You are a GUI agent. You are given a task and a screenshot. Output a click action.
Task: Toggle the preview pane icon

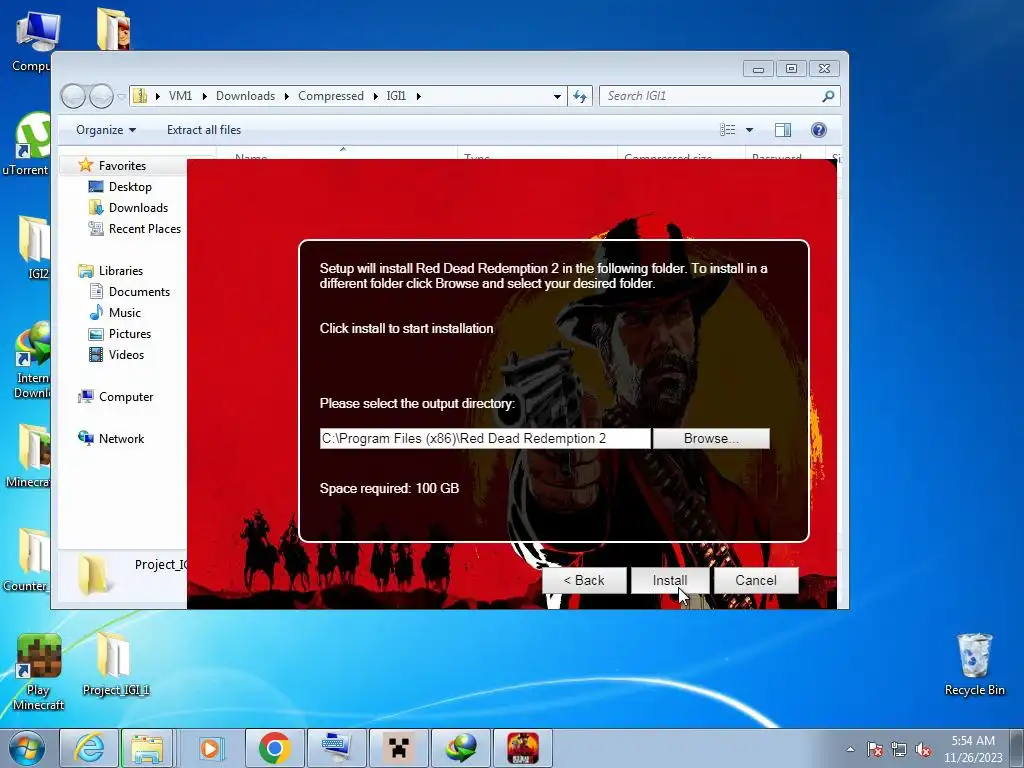click(x=783, y=130)
